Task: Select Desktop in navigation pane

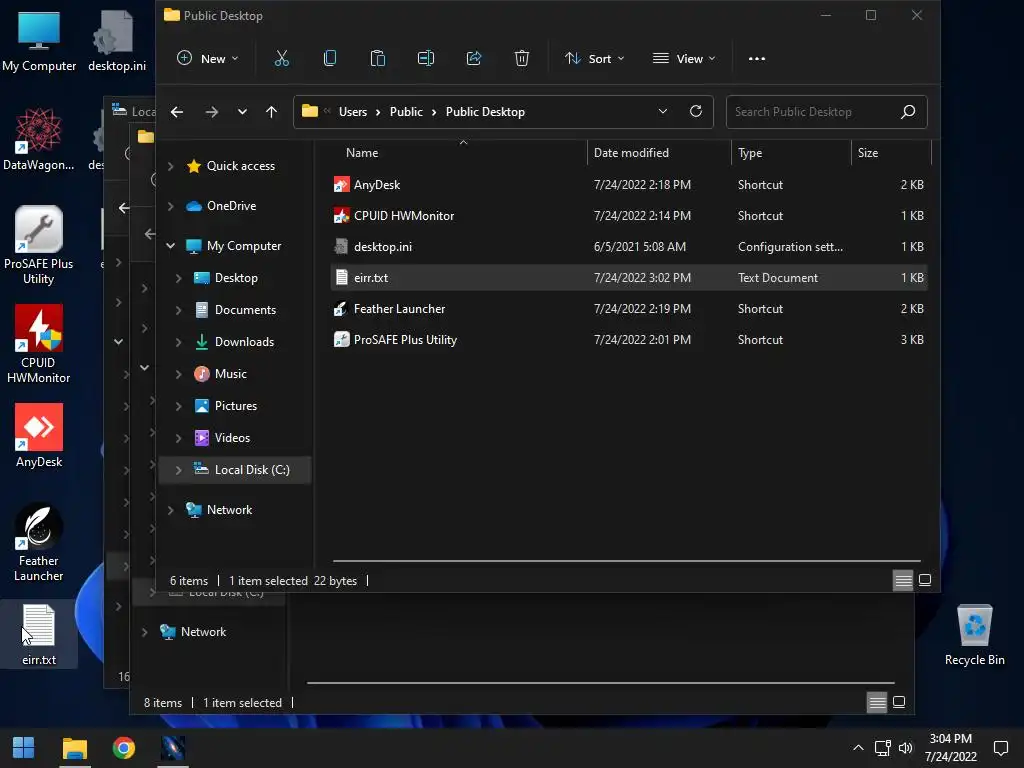Action: click(x=235, y=278)
